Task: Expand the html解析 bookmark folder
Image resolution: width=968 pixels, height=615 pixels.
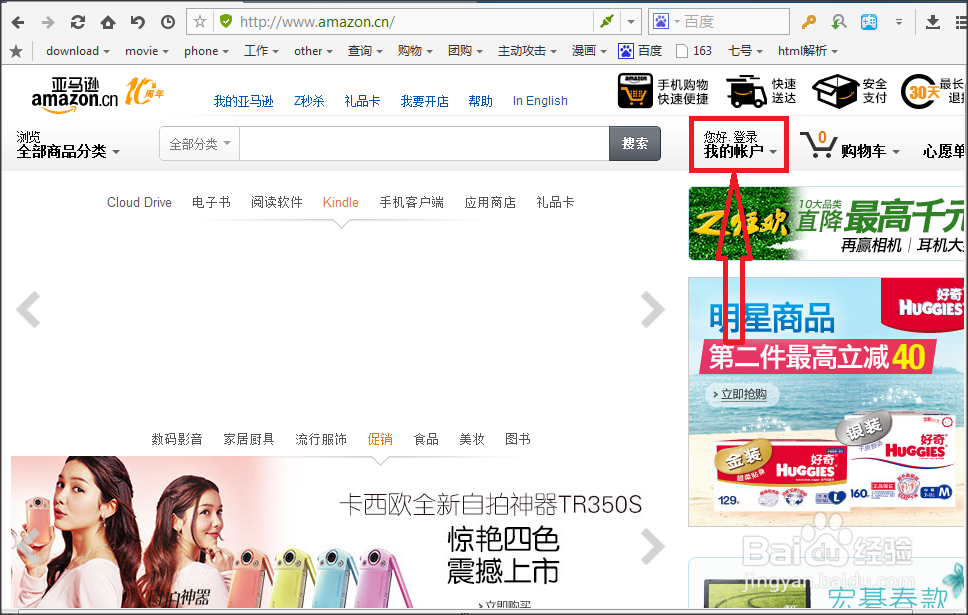Action: (807, 51)
